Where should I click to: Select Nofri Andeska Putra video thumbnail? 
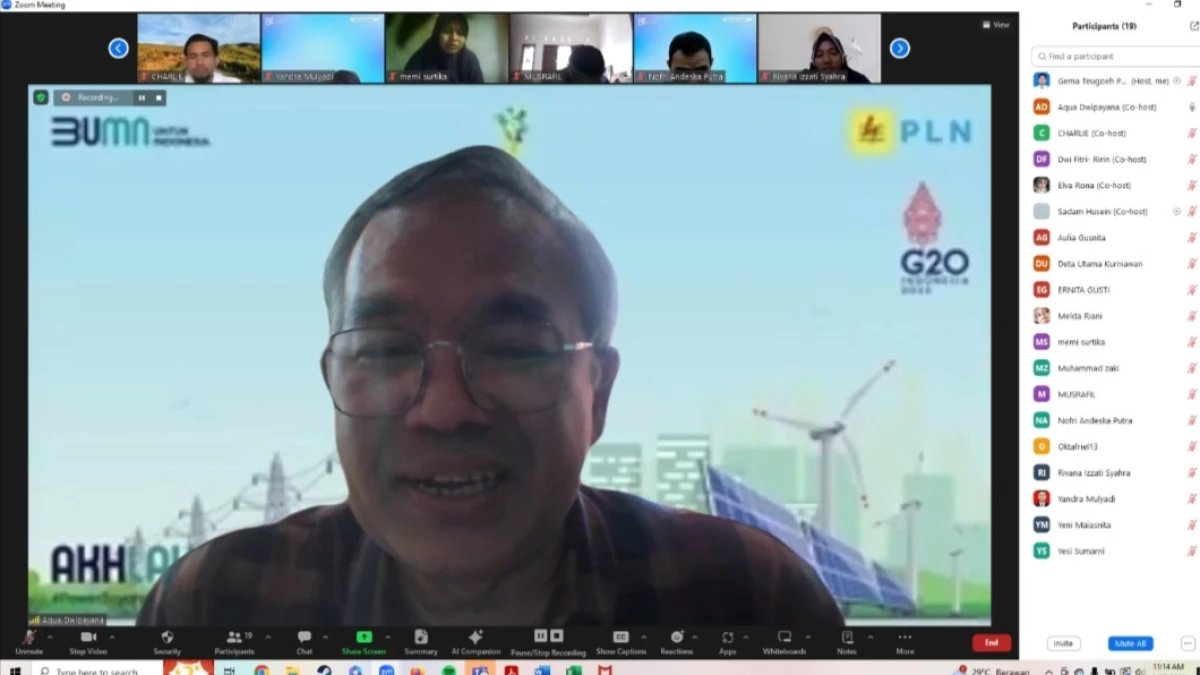point(695,48)
